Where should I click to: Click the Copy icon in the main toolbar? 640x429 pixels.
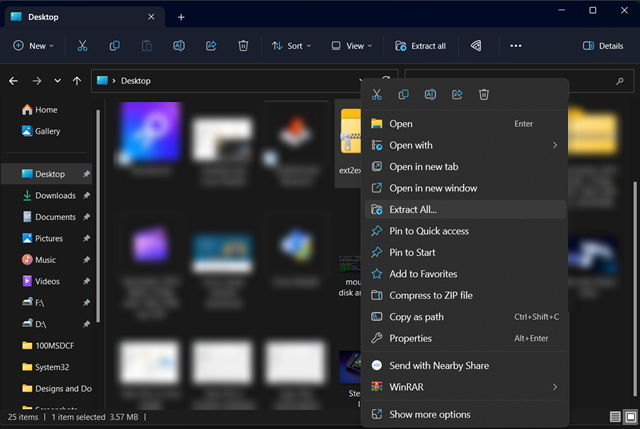pyautogui.click(x=115, y=46)
